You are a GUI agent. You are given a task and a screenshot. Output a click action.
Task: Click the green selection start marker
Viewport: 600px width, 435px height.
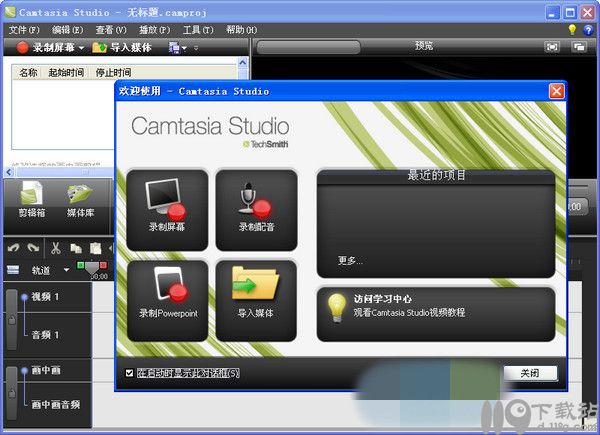pos(80,265)
